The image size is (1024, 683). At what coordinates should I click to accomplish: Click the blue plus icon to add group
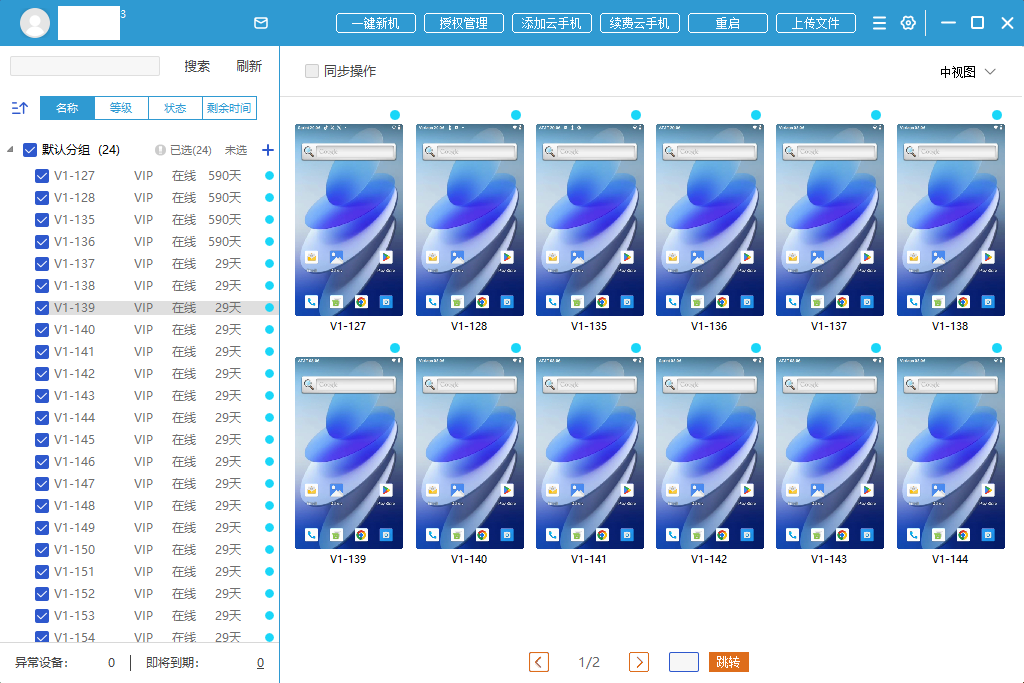[x=267, y=150]
